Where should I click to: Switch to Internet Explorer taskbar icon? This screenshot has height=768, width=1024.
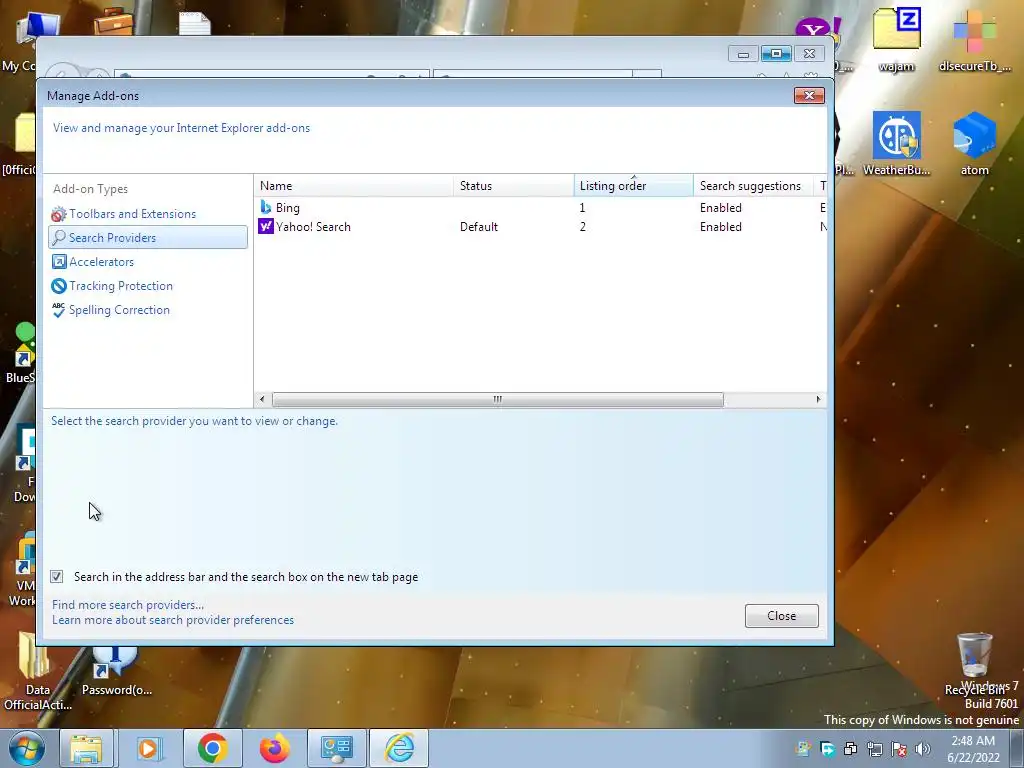pyautogui.click(x=399, y=748)
